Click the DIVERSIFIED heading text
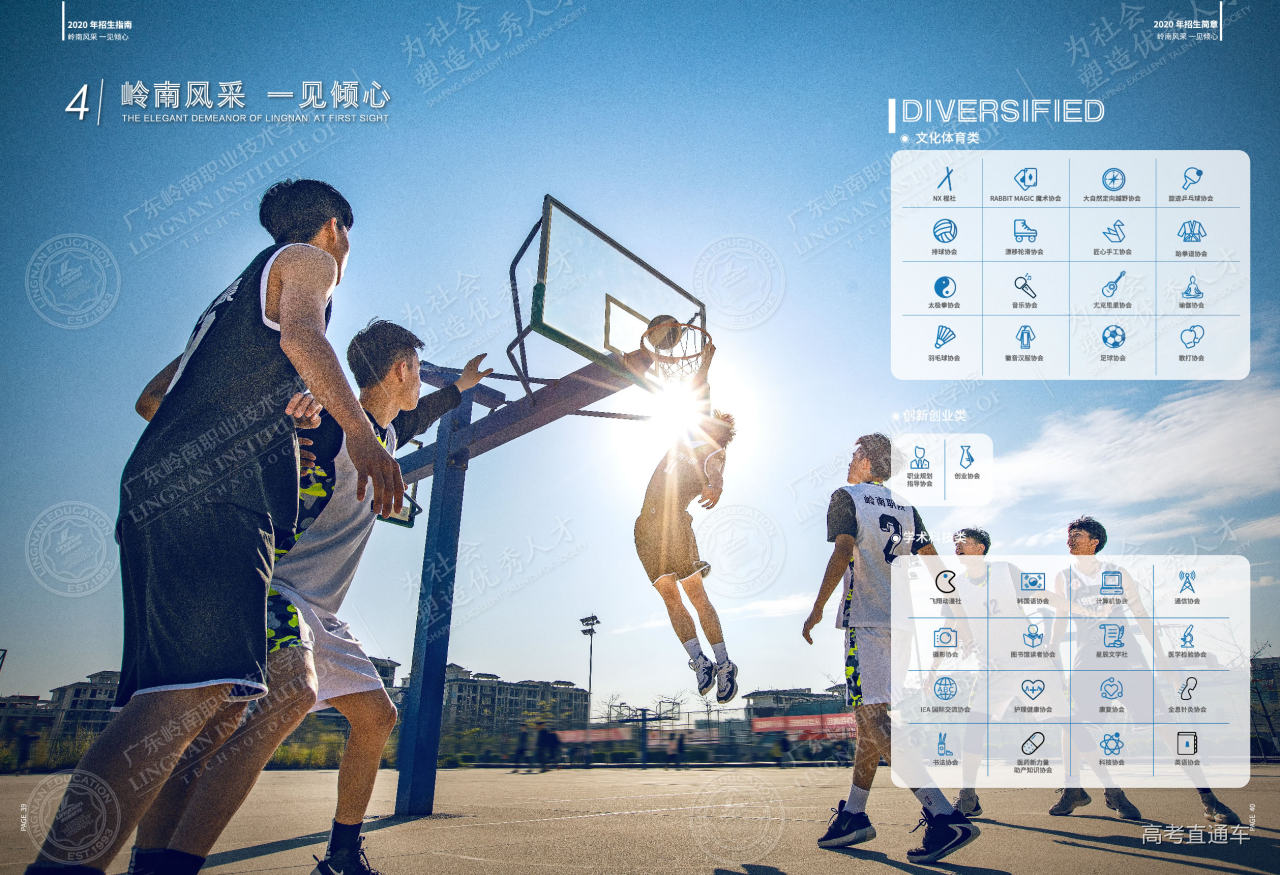Screen dimensions: 1280x875 pyautogui.click(x=1002, y=111)
